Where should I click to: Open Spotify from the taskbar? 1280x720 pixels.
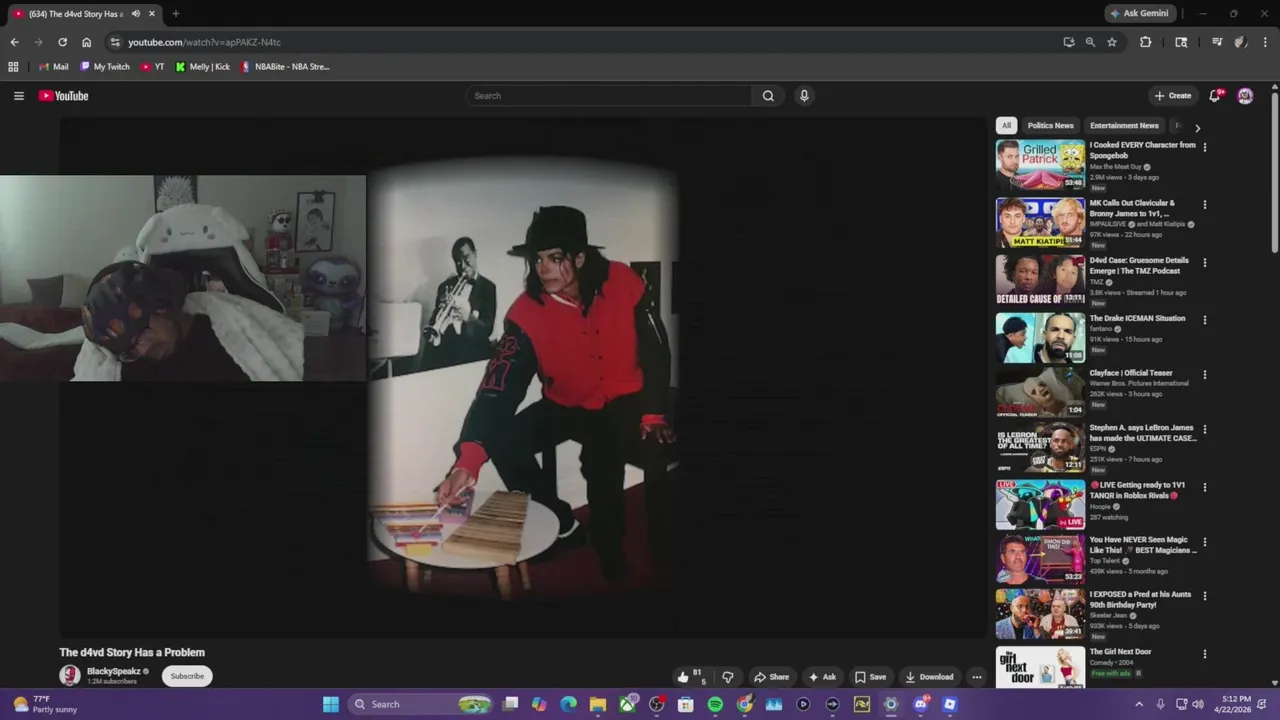pyautogui.click(x=715, y=704)
